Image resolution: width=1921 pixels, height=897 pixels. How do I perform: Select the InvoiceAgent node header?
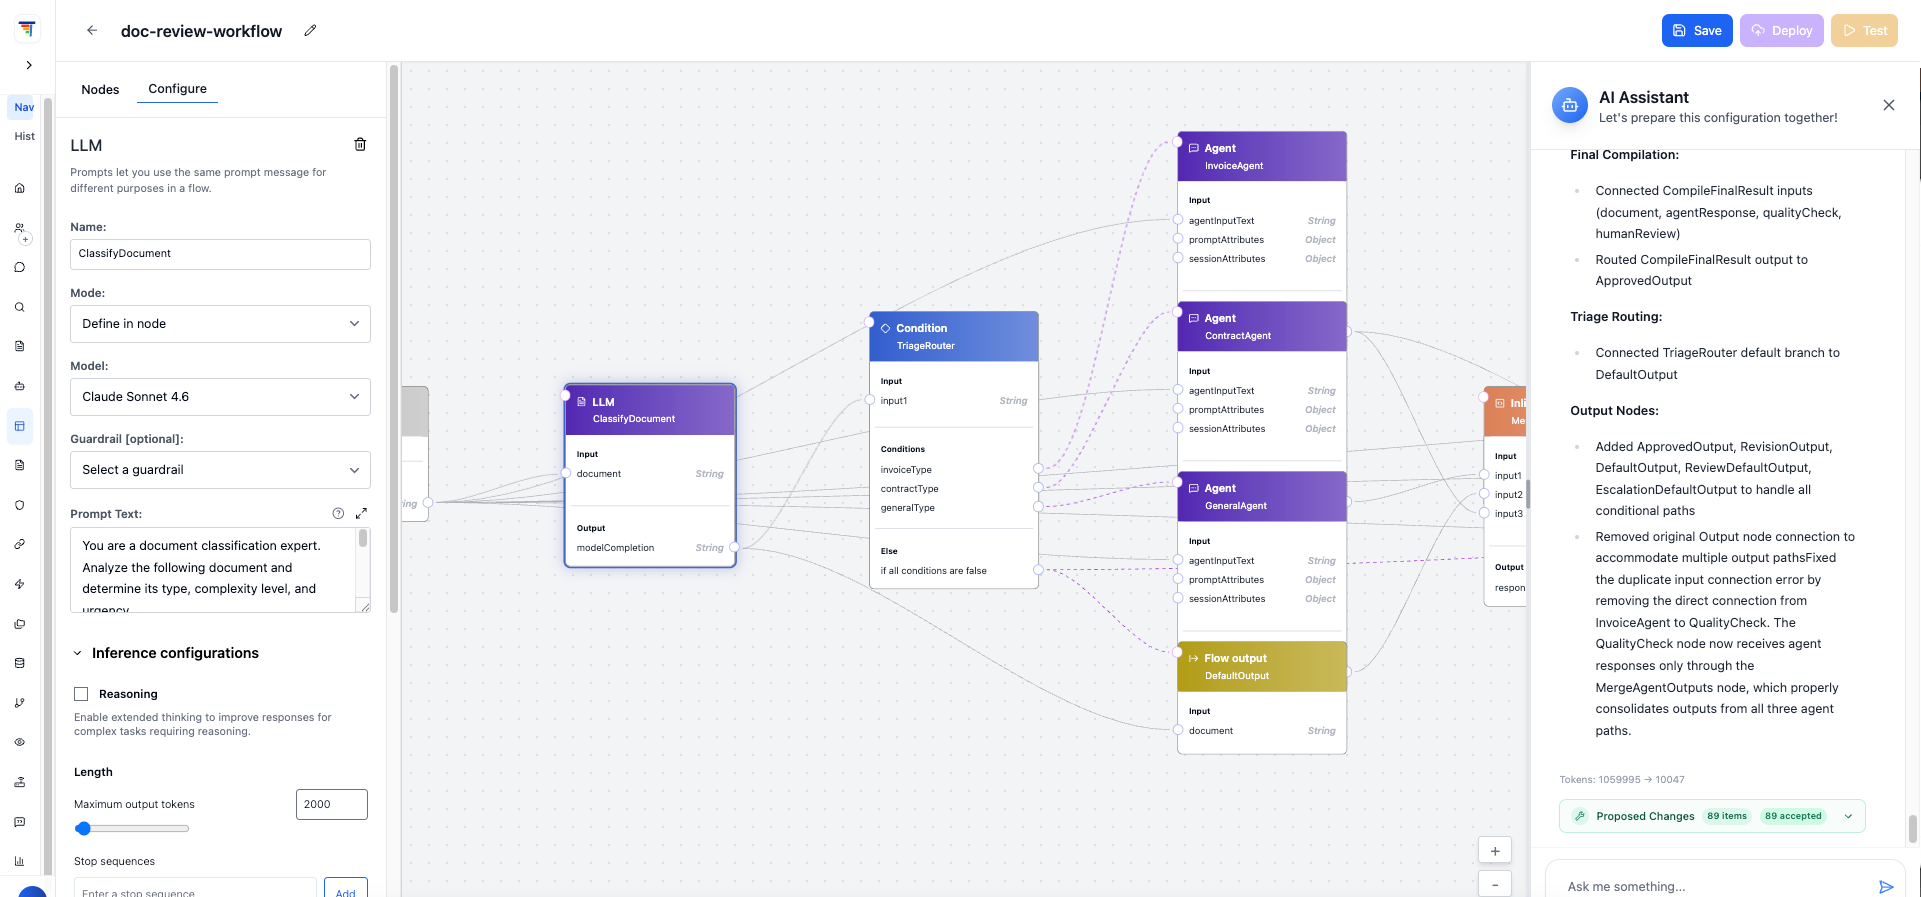pos(1262,156)
